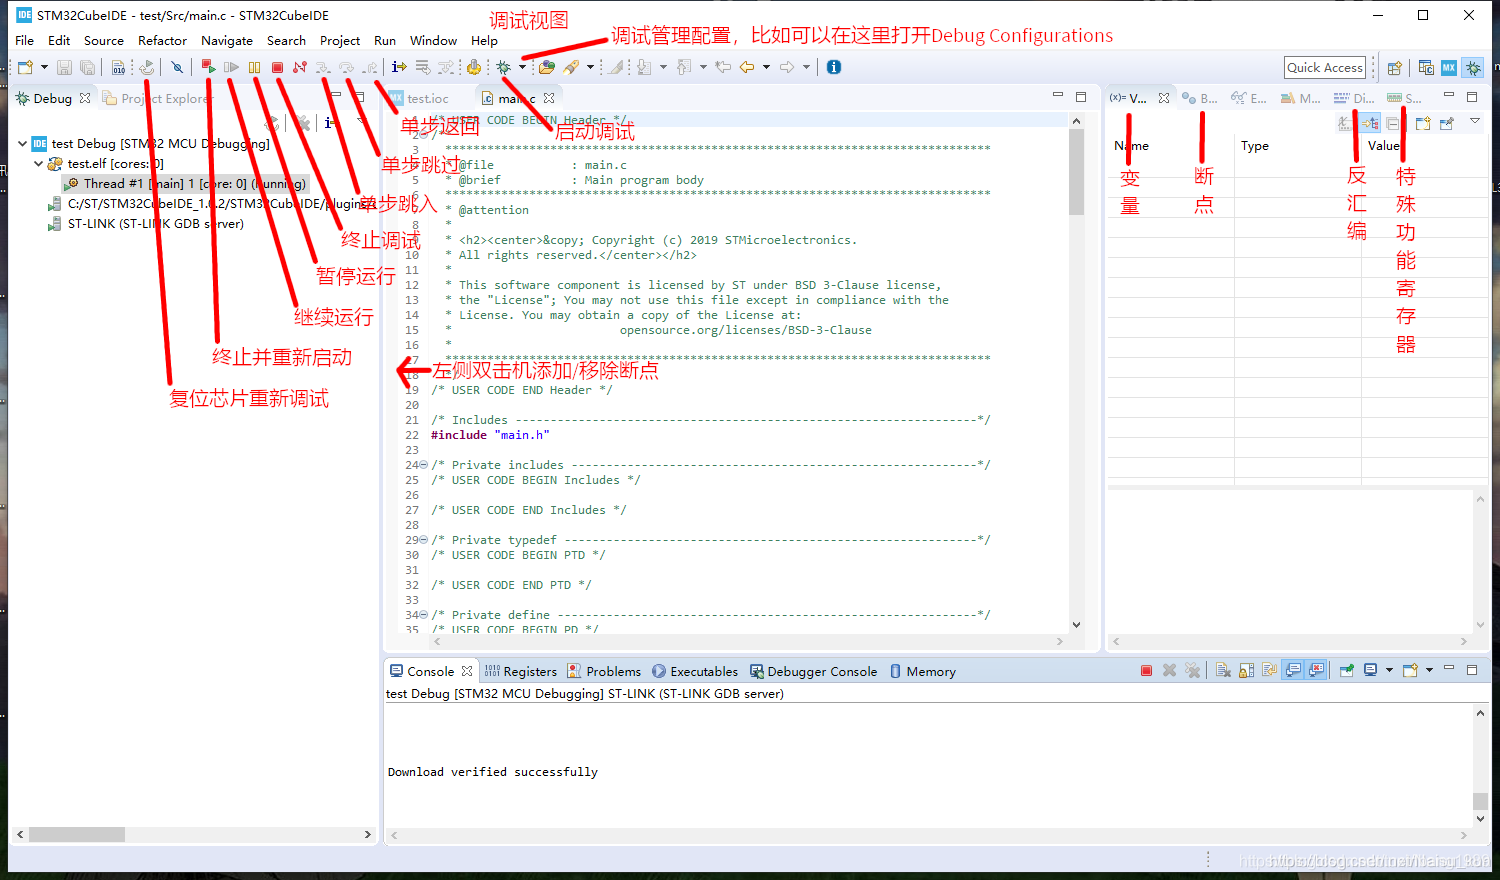This screenshot has width=1500, height=880.
Task: Open the Refactor menu
Action: tap(162, 41)
